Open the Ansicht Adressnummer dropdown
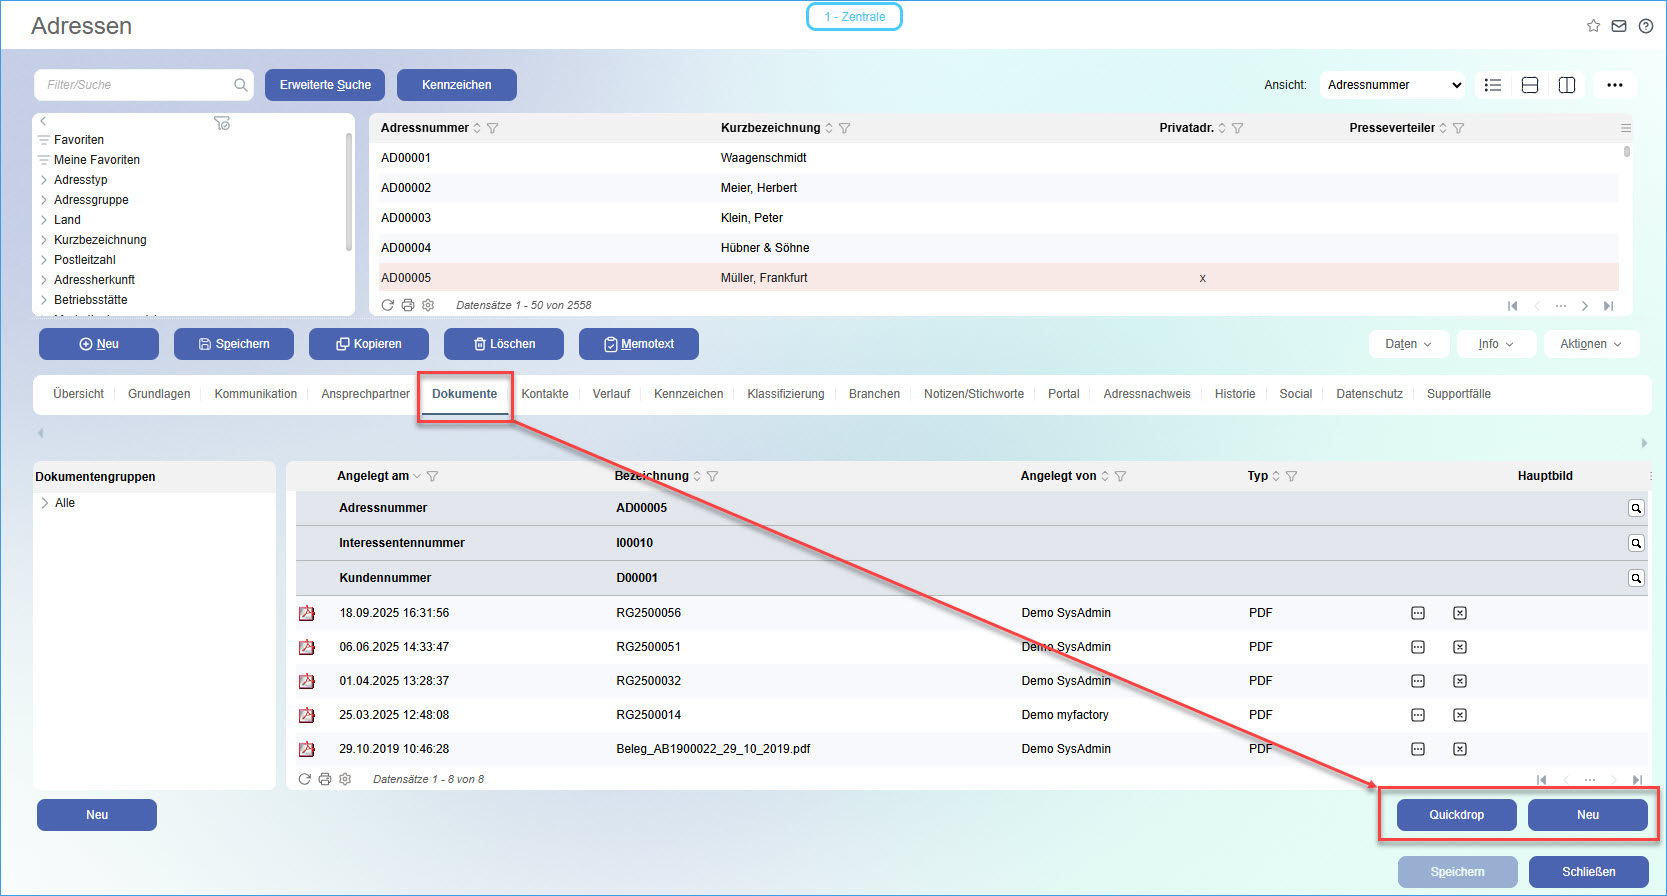 [x=1393, y=85]
